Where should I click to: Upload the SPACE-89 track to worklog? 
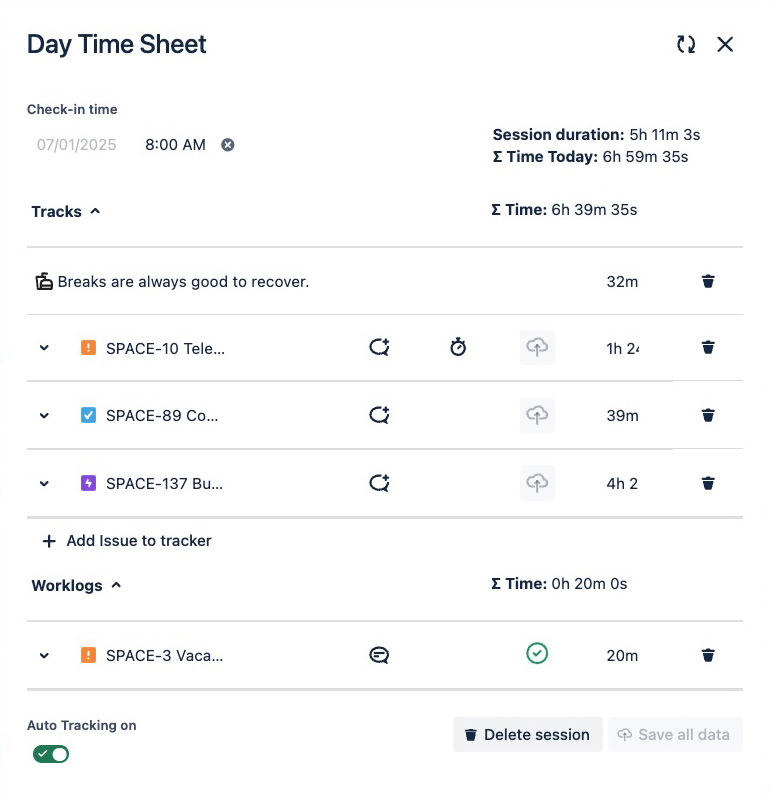tap(537, 415)
